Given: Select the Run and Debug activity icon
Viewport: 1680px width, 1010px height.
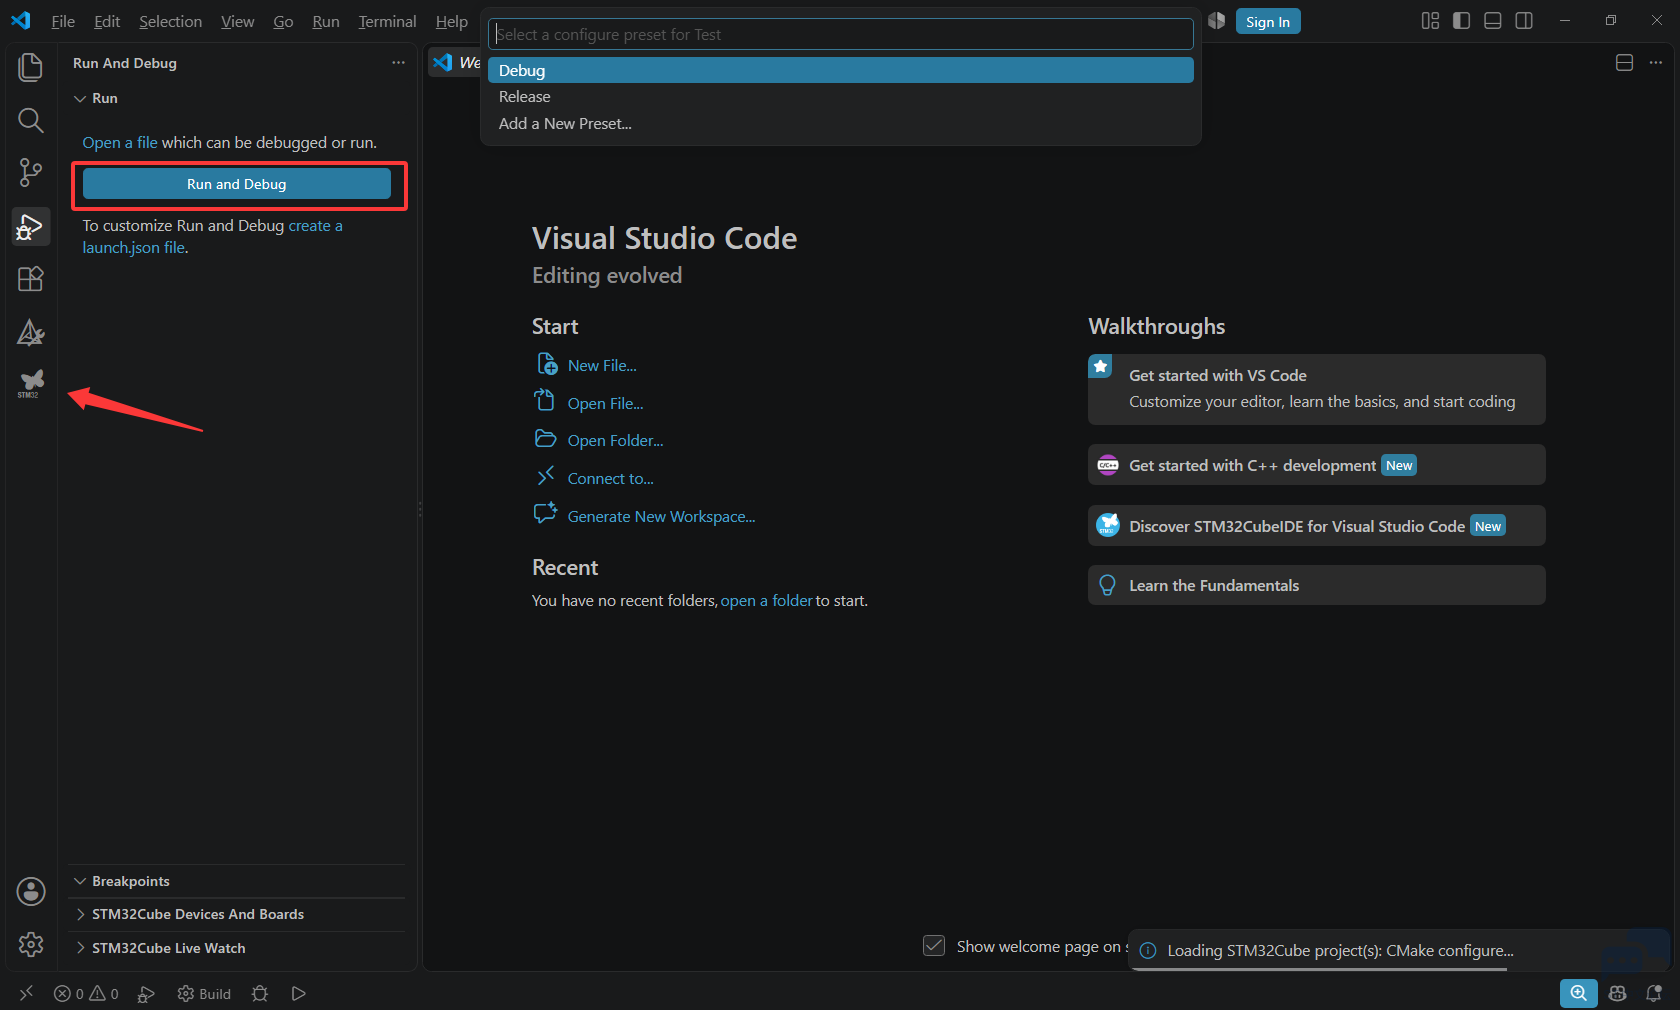Looking at the screenshot, I should tap(31, 227).
